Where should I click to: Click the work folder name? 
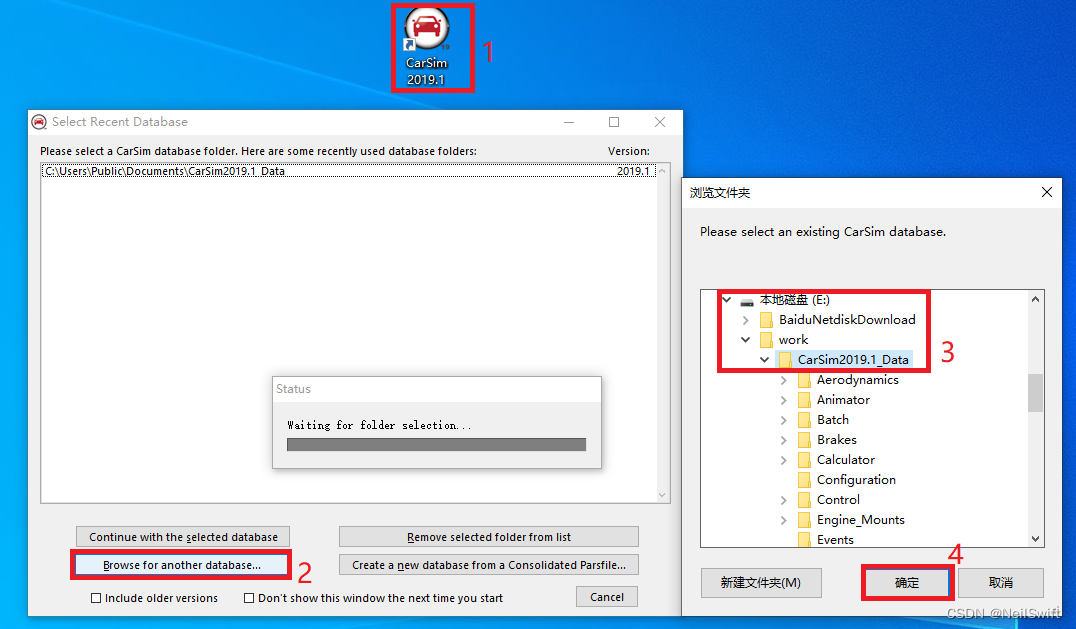793,340
